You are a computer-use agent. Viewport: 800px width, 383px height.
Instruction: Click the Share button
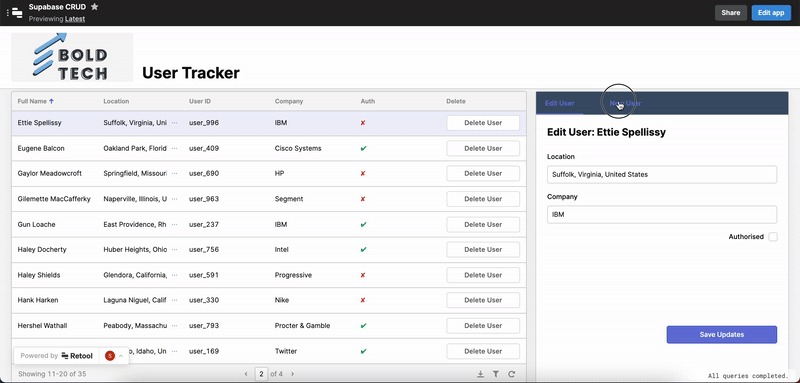[731, 13]
